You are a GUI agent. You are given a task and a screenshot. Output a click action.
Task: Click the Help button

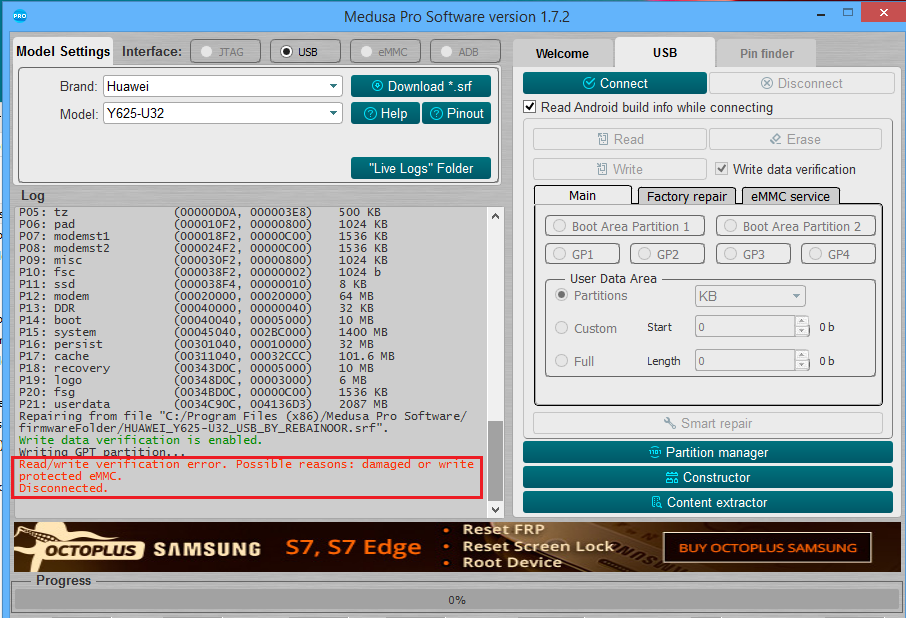click(x=385, y=113)
